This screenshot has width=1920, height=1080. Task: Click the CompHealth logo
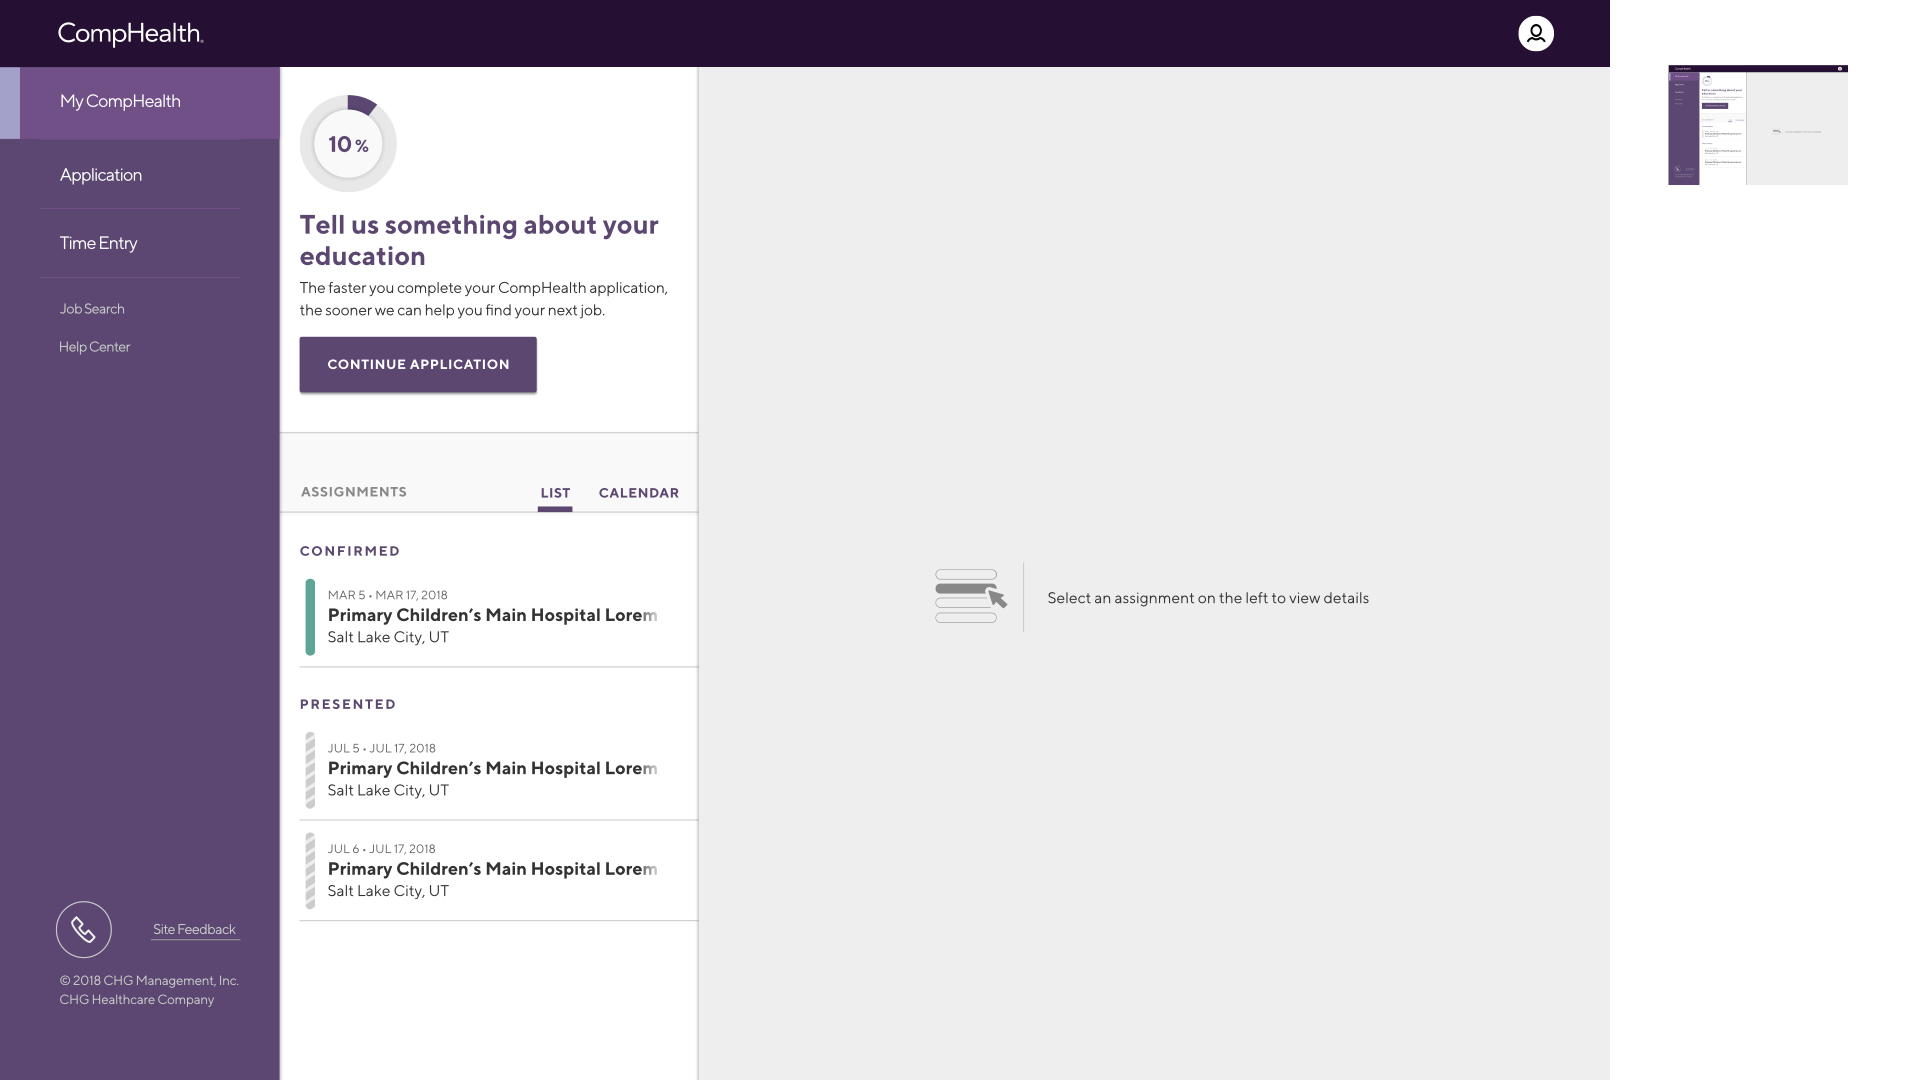131,34
